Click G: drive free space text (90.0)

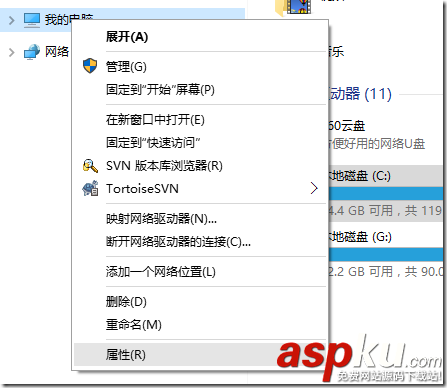386,271
